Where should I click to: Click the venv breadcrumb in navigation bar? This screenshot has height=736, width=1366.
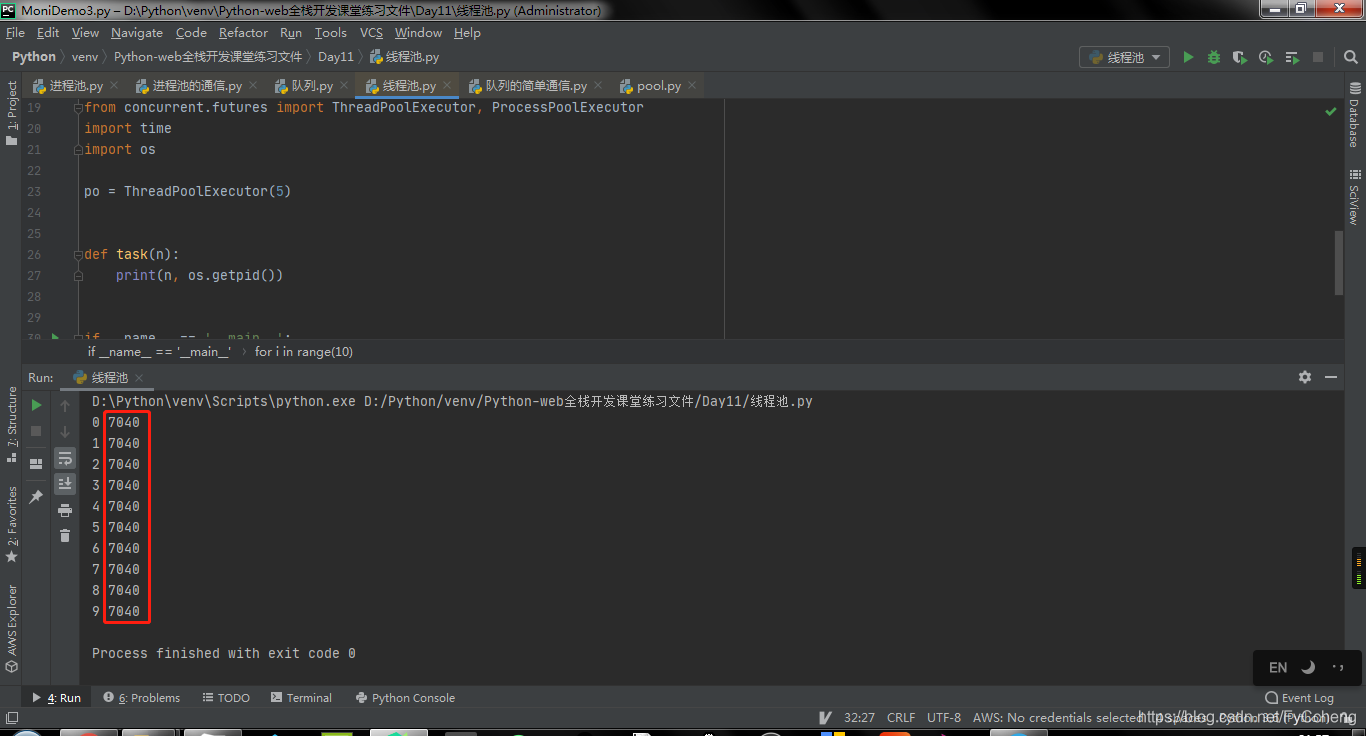[x=85, y=57]
